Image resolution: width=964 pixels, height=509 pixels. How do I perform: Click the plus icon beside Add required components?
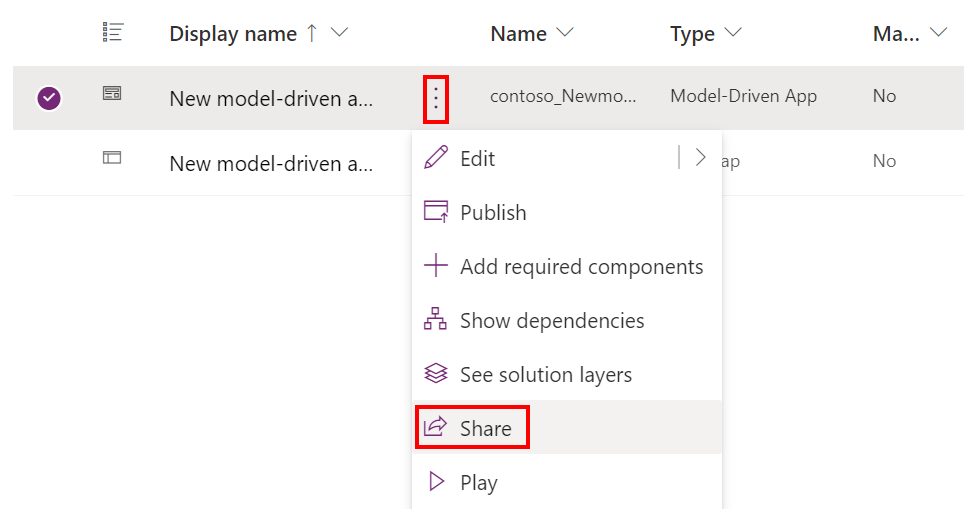(436, 266)
